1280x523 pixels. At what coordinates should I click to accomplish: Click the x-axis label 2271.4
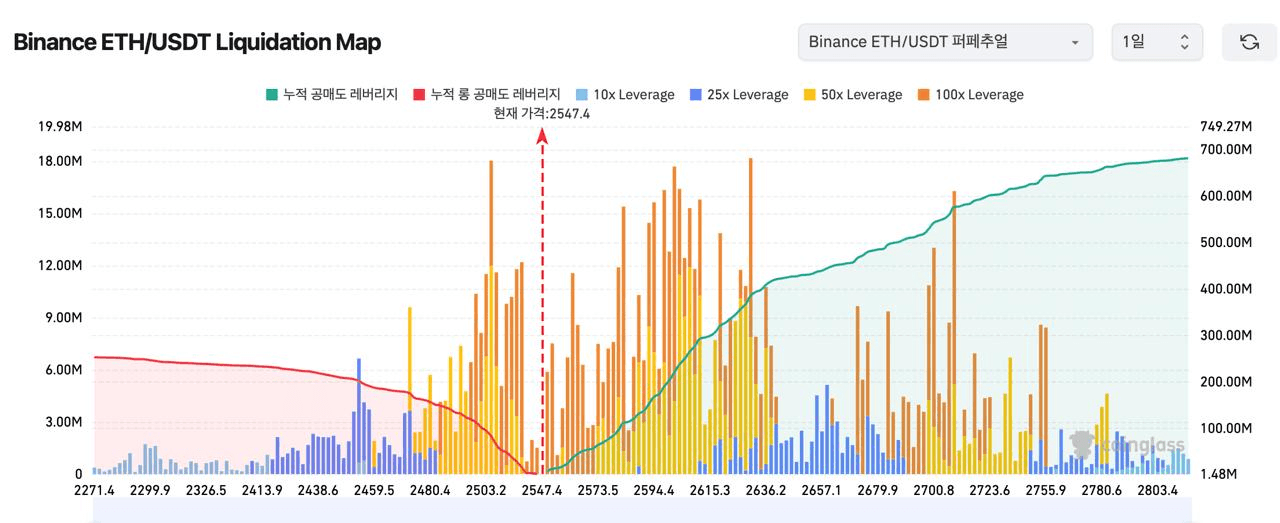(x=94, y=491)
